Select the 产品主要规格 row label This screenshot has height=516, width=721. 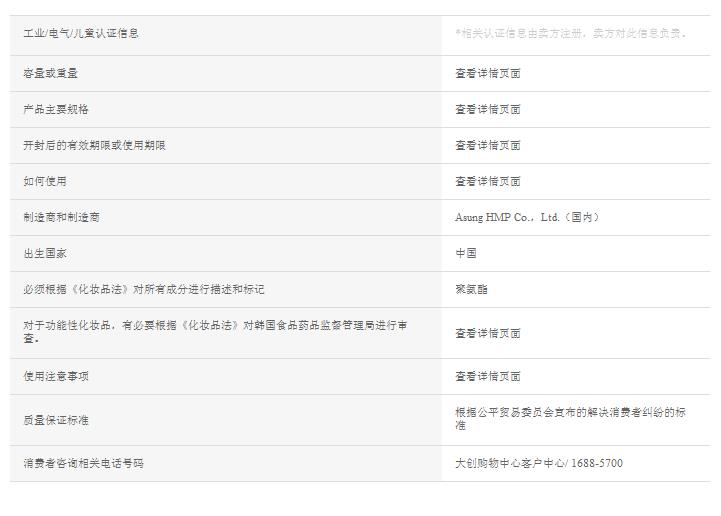(56, 109)
